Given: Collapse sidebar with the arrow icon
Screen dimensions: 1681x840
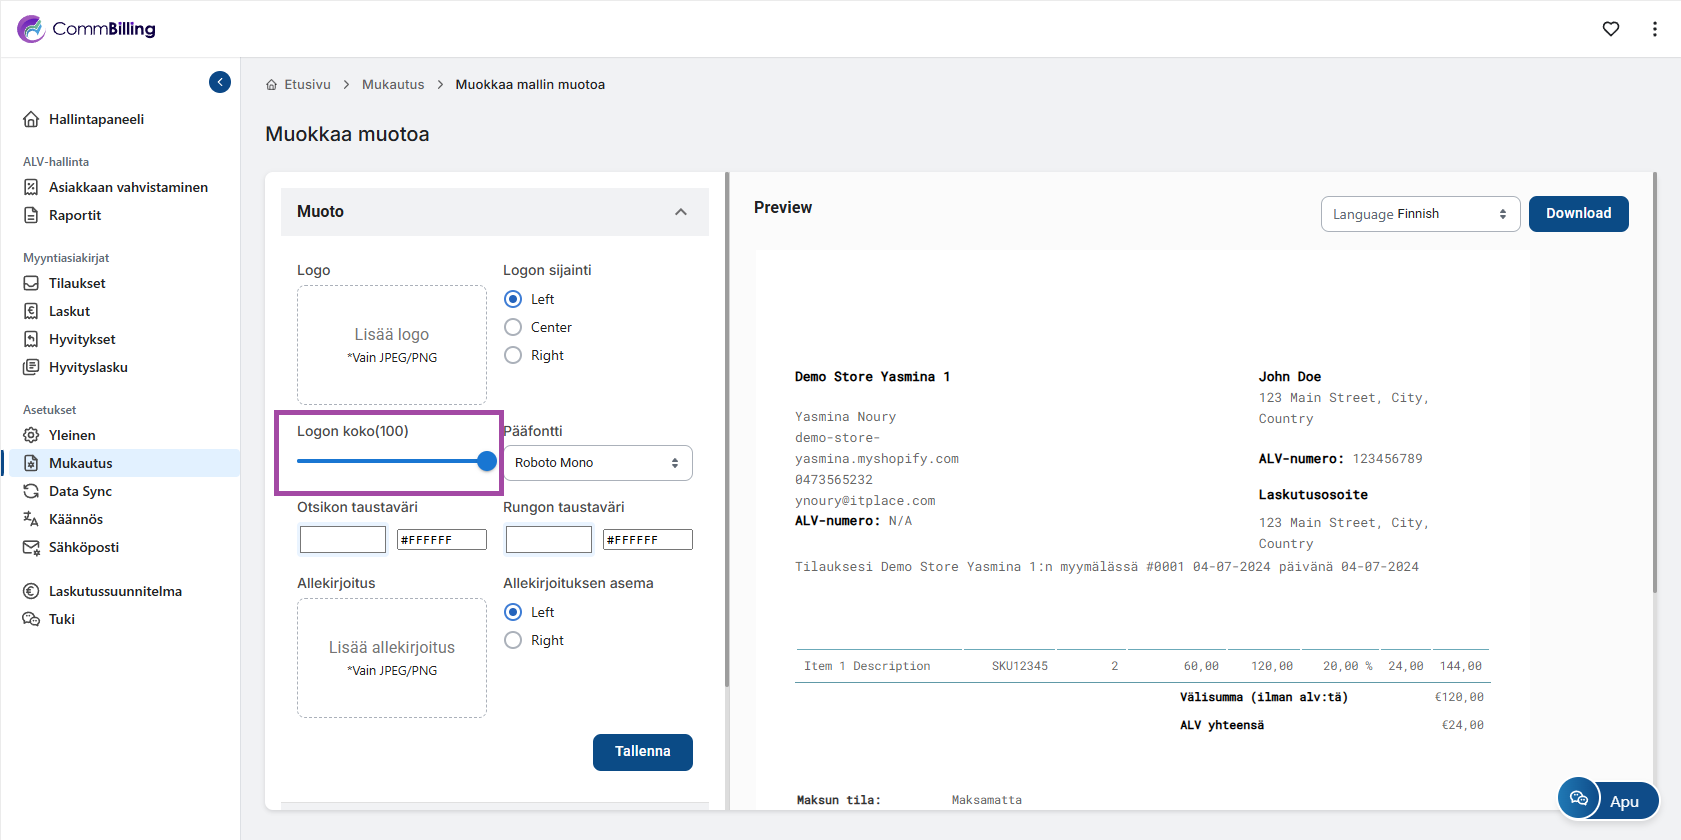Looking at the screenshot, I should click(220, 82).
